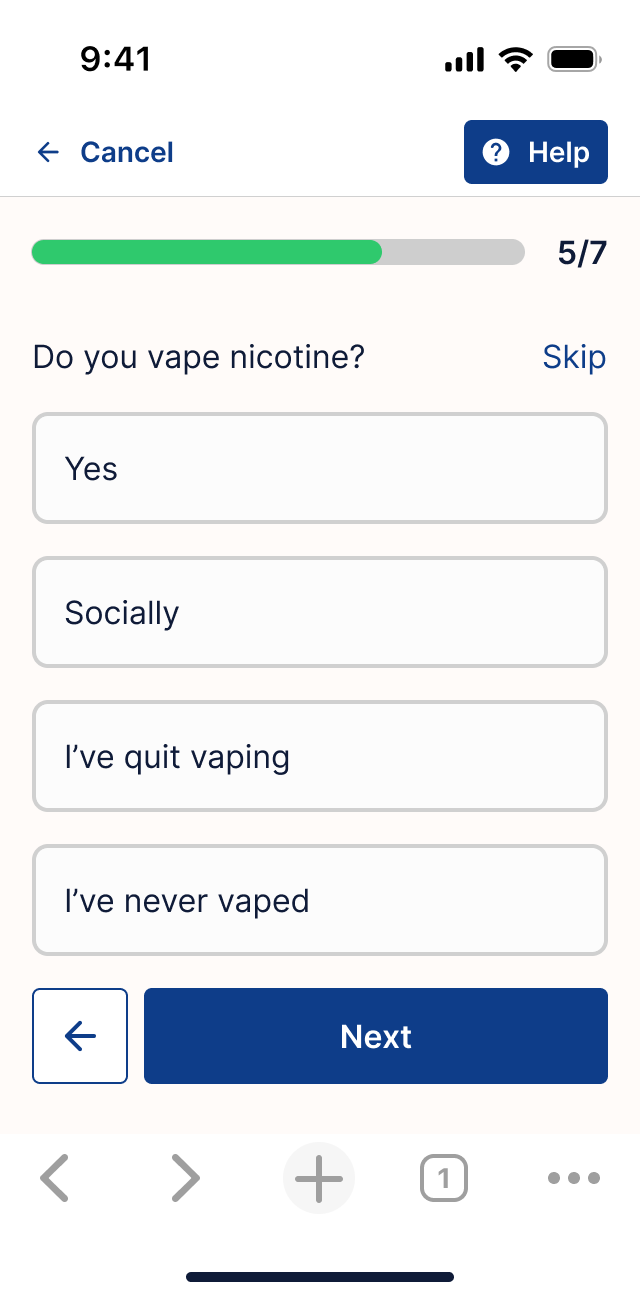Click the Cancel link text

coord(127,152)
